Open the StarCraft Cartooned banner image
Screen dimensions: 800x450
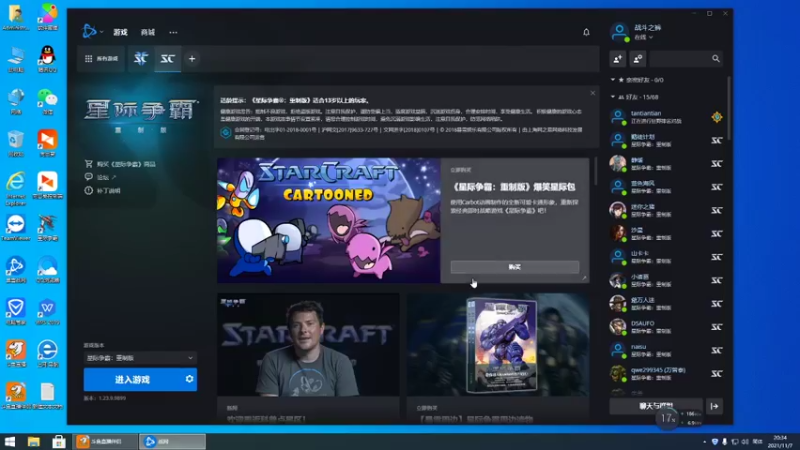[329, 220]
